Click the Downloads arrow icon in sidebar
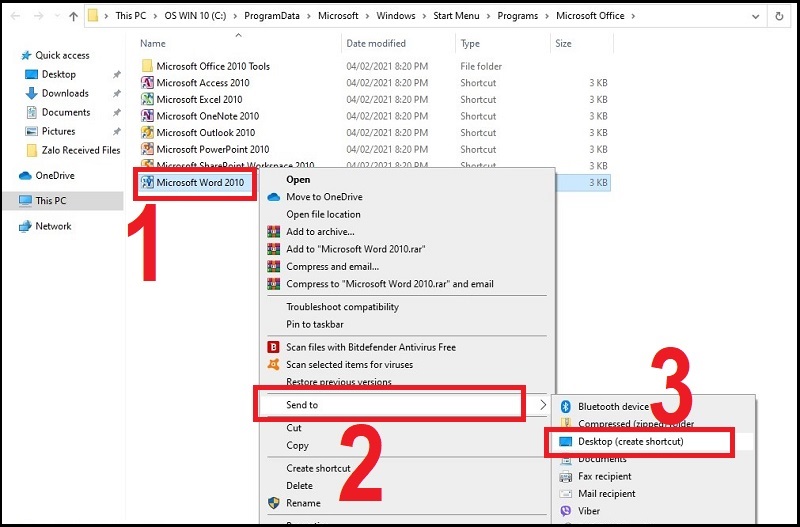The width and height of the screenshot is (800, 527). (x=32, y=93)
